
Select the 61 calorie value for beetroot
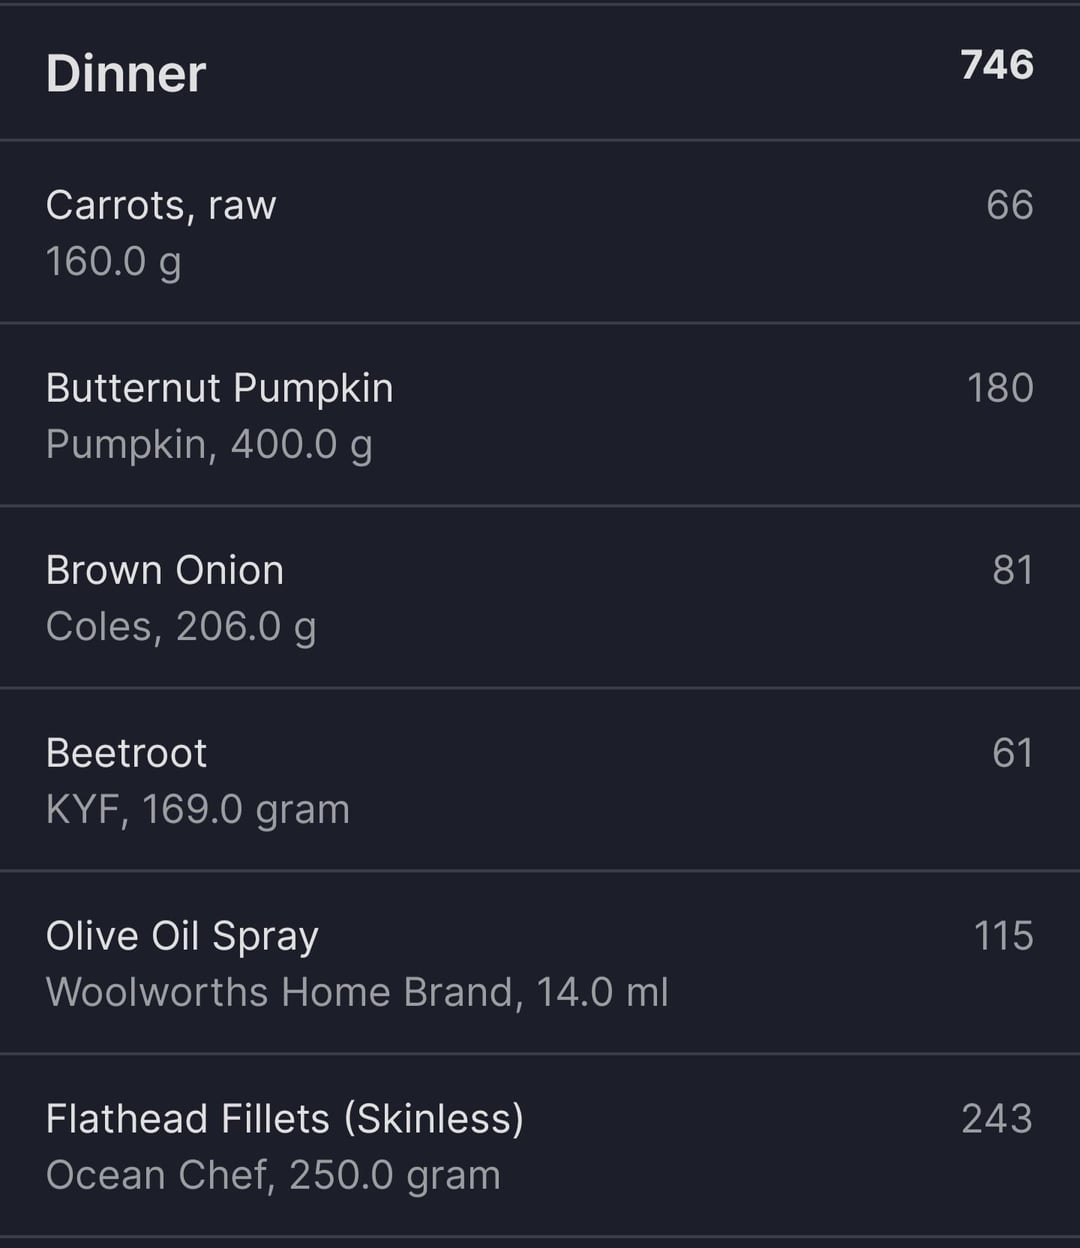[x=1013, y=753]
